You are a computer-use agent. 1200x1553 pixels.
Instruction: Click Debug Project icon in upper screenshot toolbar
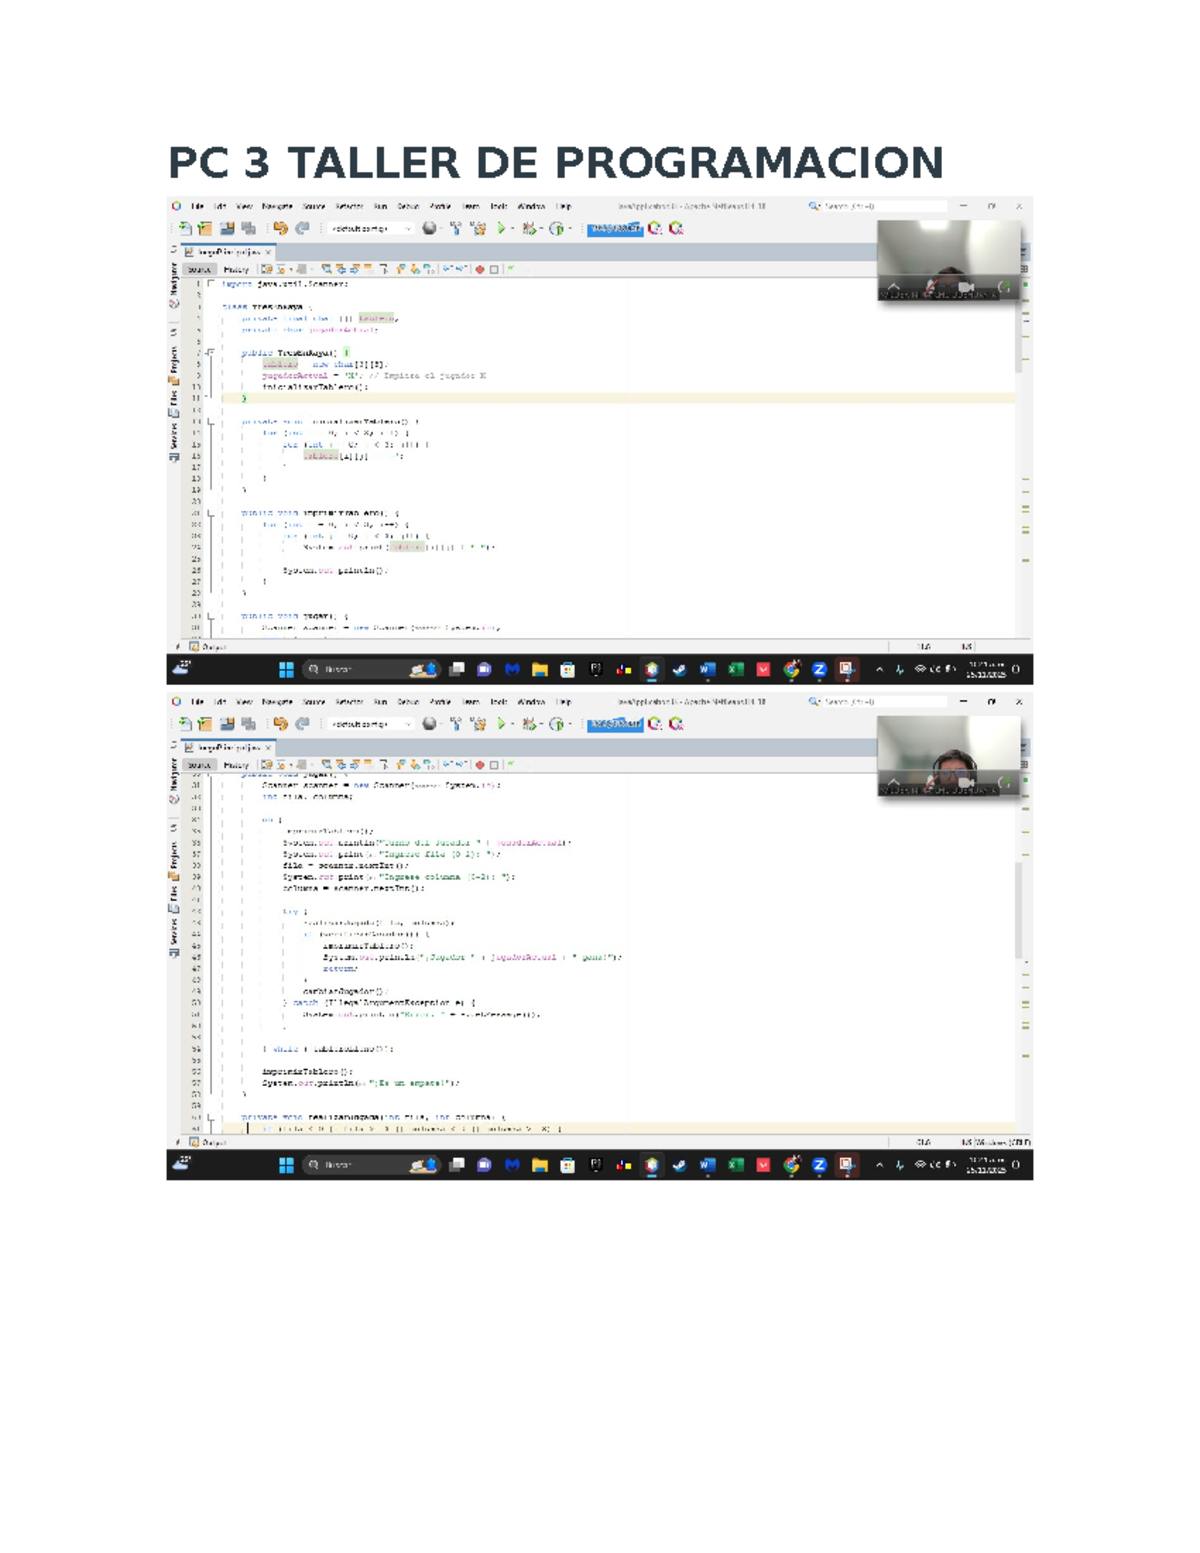pyautogui.click(x=529, y=229)
